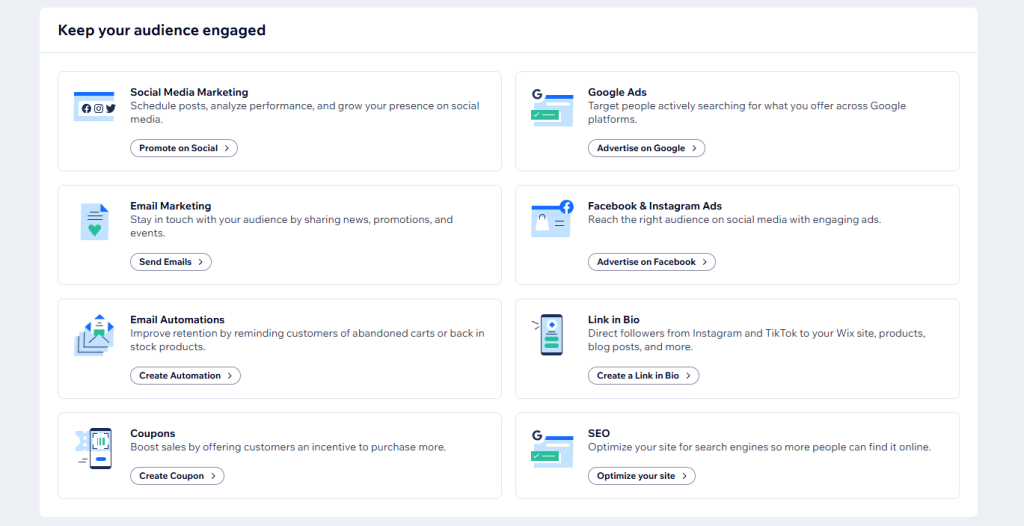This screenshot has height=526, width=1024.
Task: Open the Email Automations heading
Action: tap(177, 320)
